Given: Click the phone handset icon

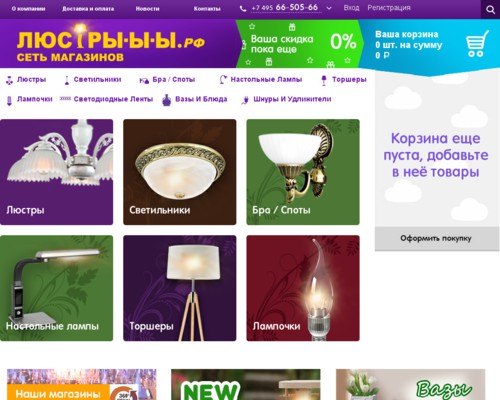Looking at the screenshot, I should coord(243,9).
